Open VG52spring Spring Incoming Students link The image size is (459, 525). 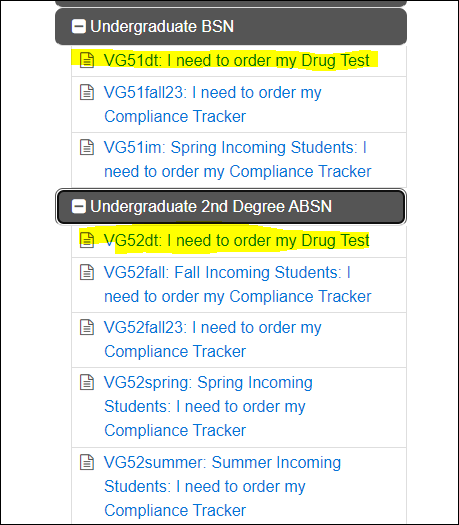[208, 406]
